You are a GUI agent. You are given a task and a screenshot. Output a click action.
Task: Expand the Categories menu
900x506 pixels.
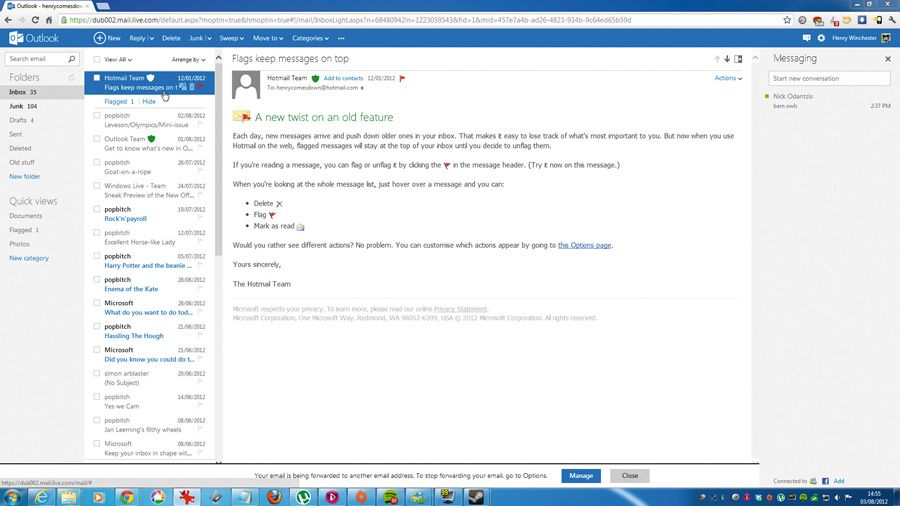(311, 38)
